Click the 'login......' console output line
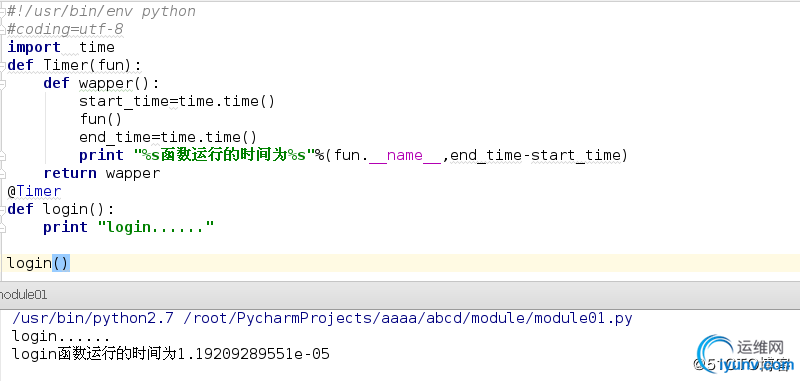The height and width of the screenshot is (381, 800). tap(61, 336)
